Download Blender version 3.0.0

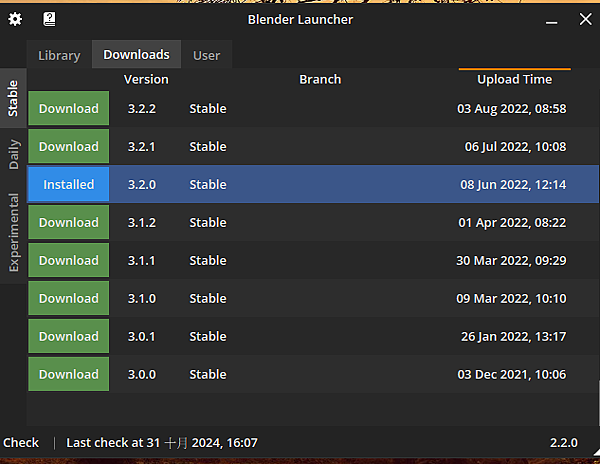[69, 374]
